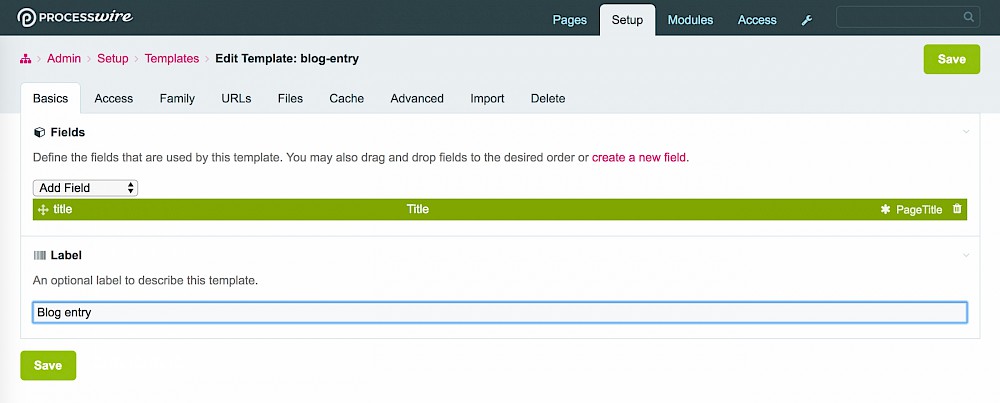Open the Add Field dropdown
The image size is (1000, 403).
pyautogui.click(x=85, y=188)
